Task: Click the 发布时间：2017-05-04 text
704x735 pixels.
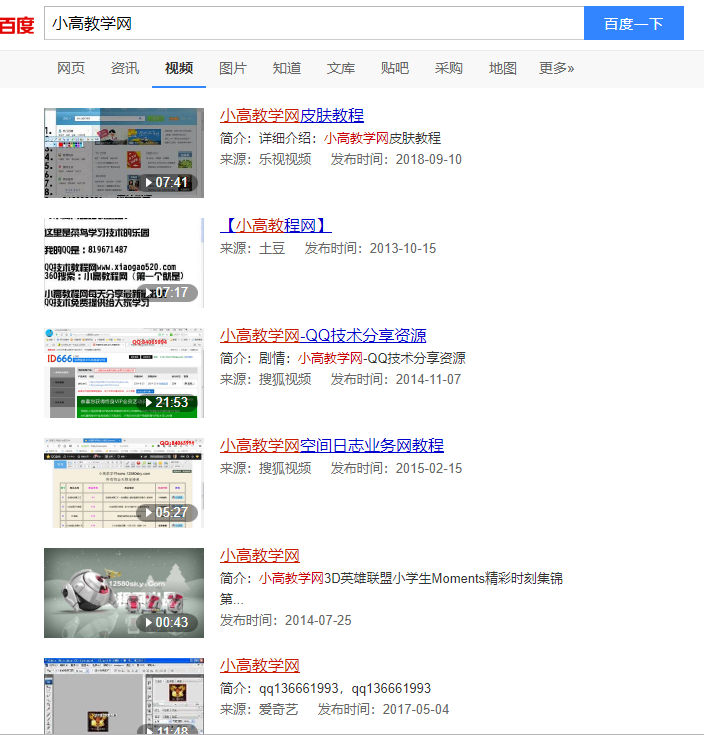Action: (x=383, y=709)
